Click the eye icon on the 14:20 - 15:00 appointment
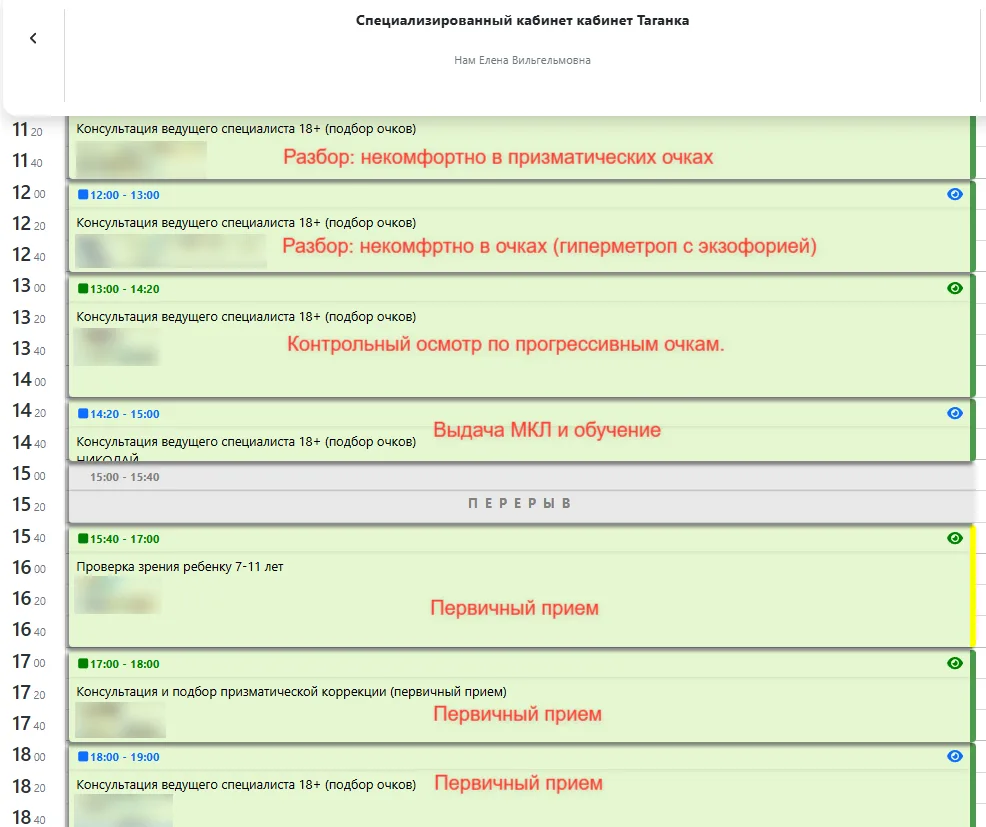Image resolution: width=986 pixels, height=827 pixels. 955,413
